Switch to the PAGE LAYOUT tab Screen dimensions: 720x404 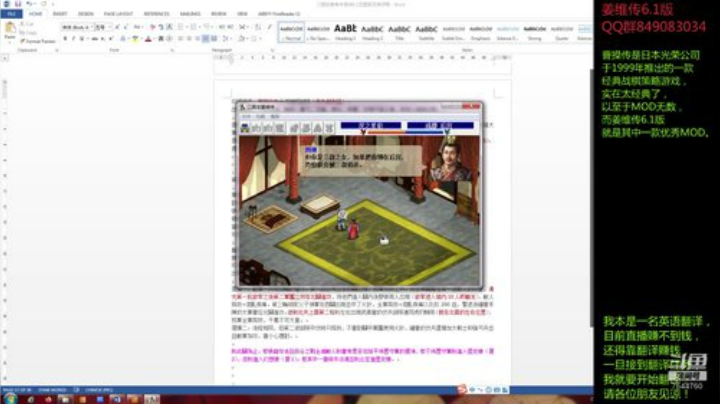(x=118, y=14)
